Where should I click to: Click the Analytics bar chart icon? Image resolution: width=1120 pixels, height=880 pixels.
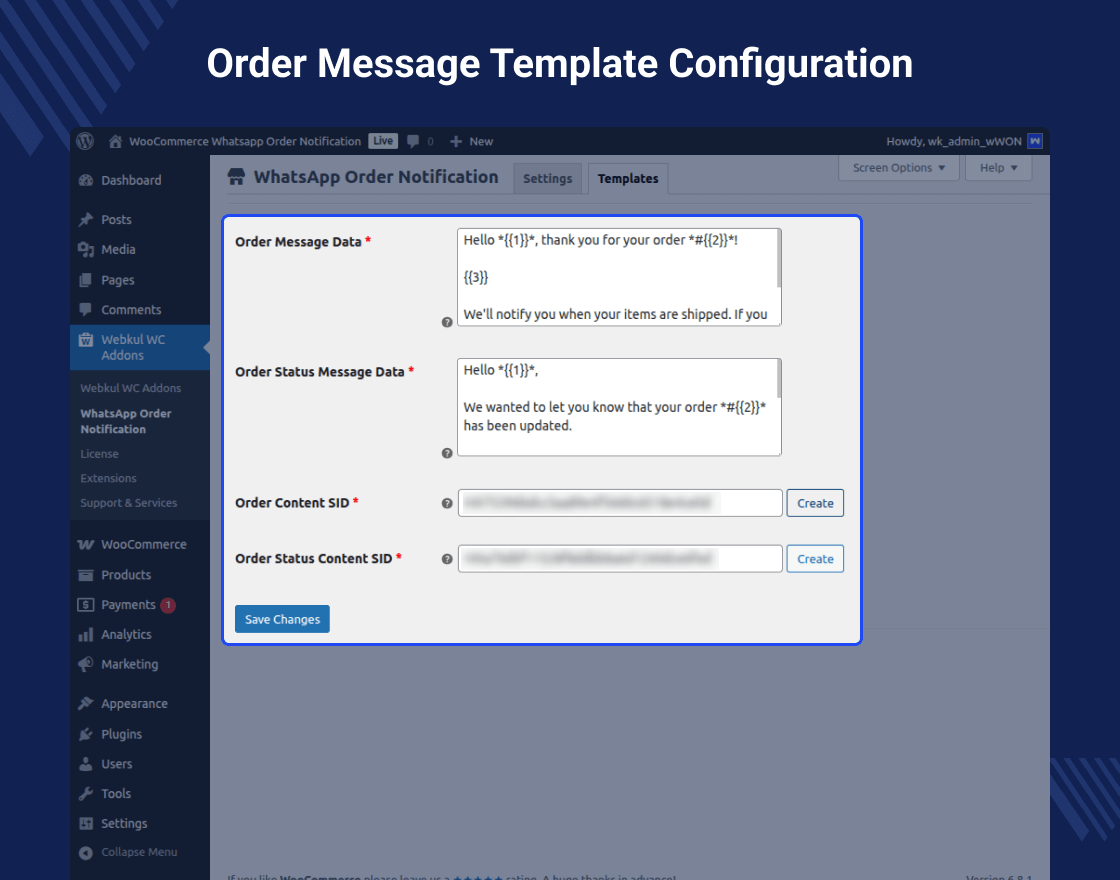pyautogui.click(x=86, y=634)
